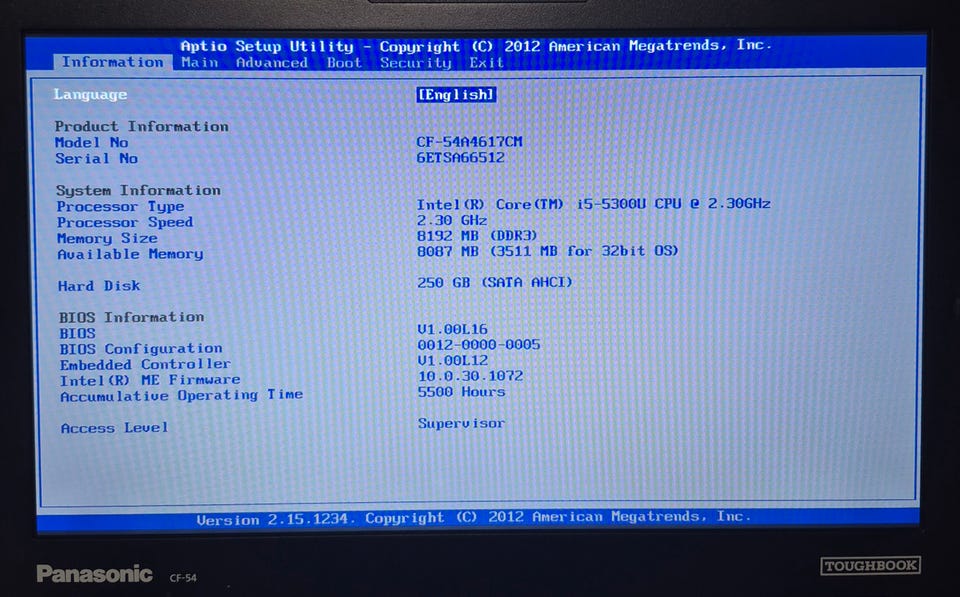Open the Advanced tab
Screen dimensions: 960x597
point(272,62)
